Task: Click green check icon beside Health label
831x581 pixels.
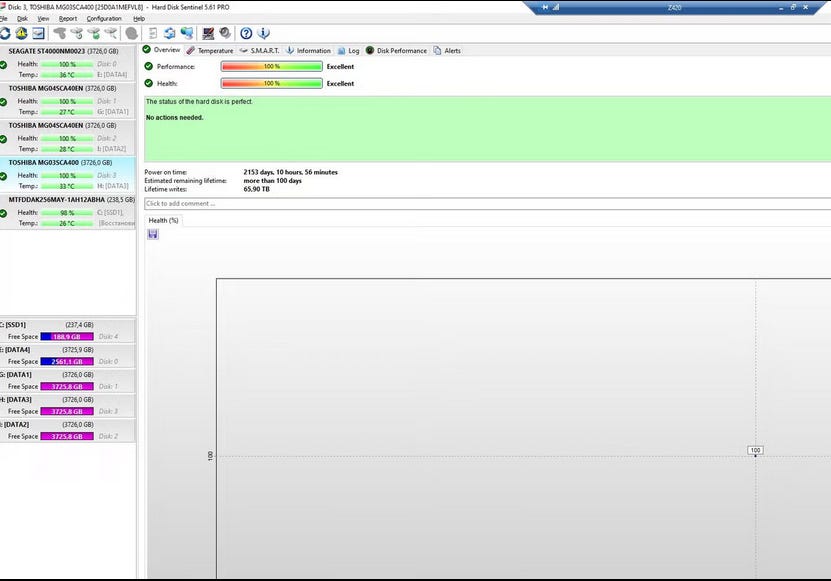Action: [148, 83]
